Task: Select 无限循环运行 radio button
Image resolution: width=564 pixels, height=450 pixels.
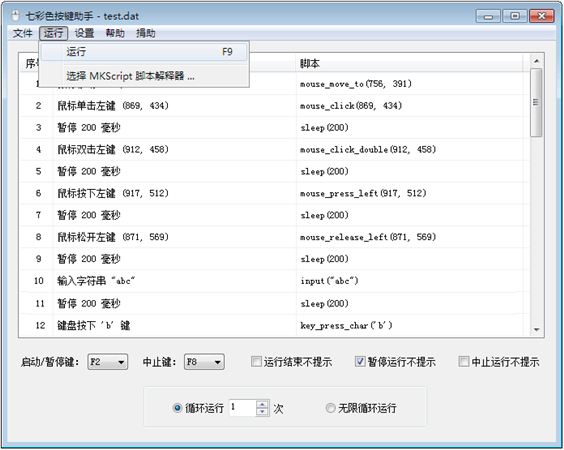Action: click(330, 408)
